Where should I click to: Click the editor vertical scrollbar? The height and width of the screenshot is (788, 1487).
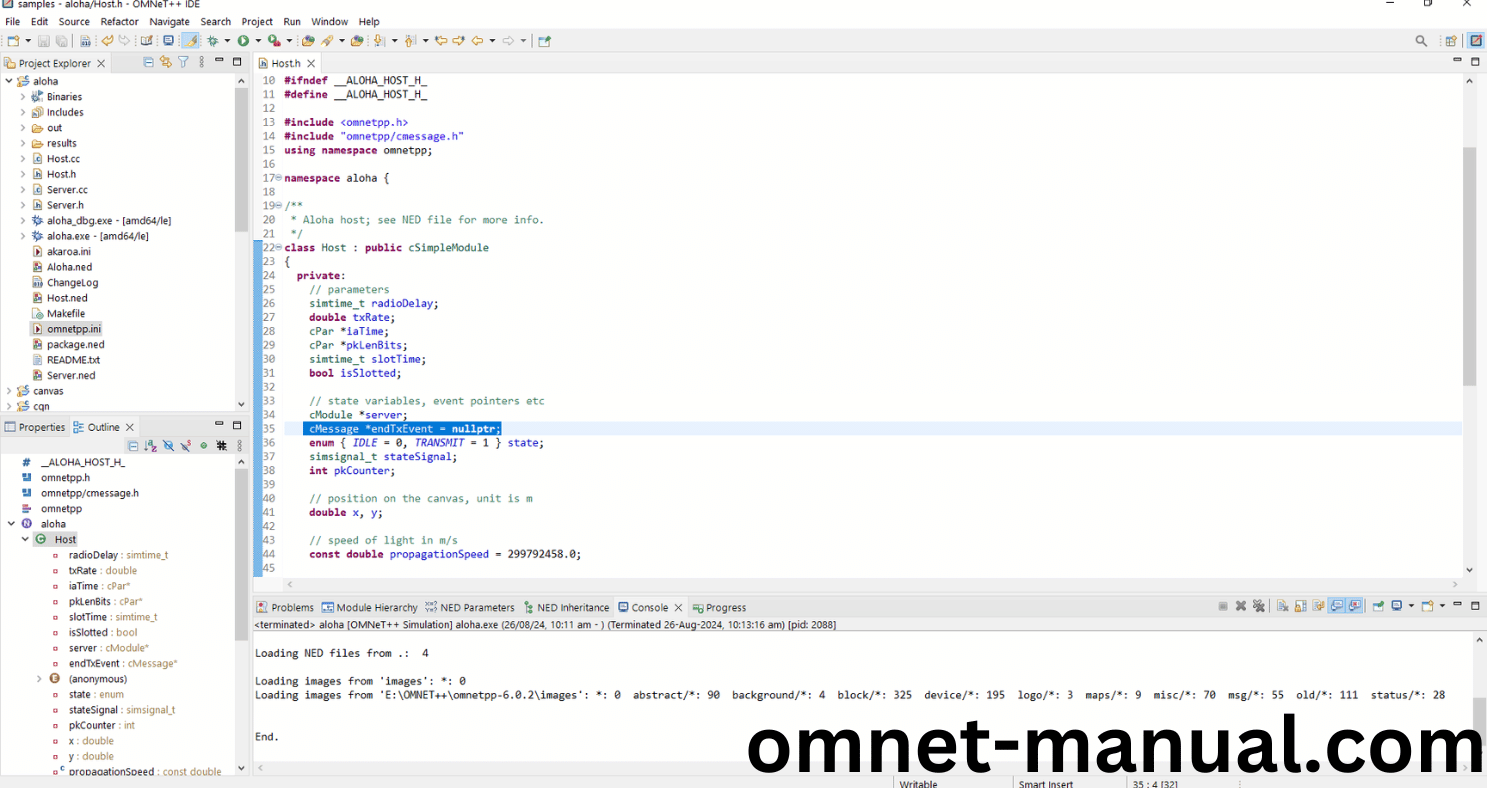(x=1469, y=266)
